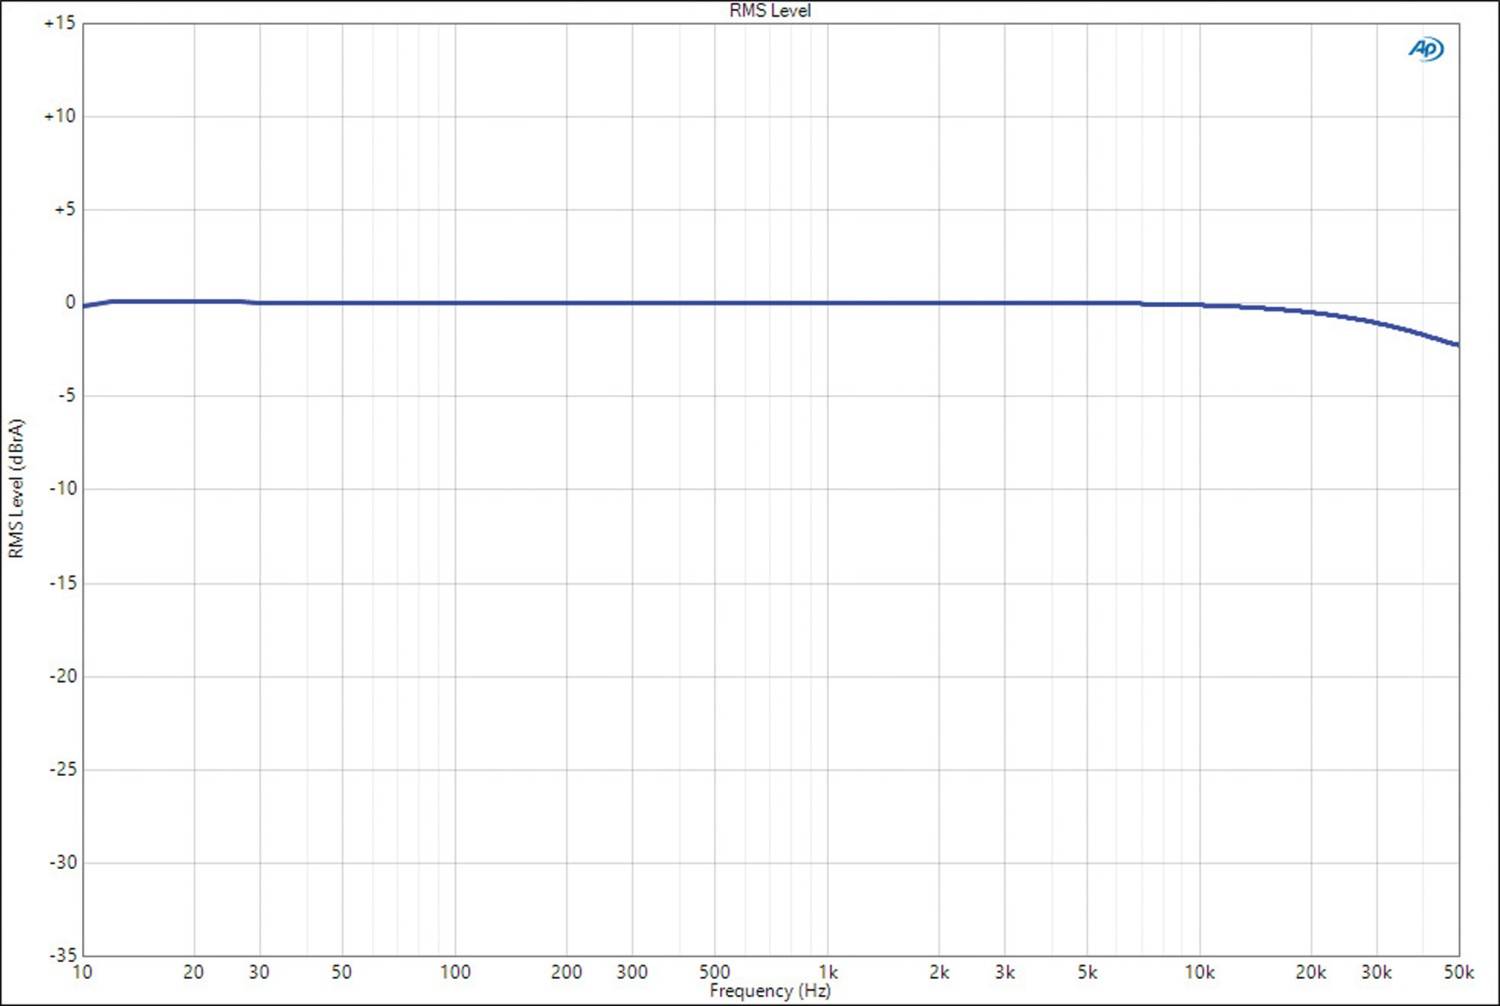Image resolution: width=1500 pixels, height=1006 pixels.
Task: Click the 20k frequency tick label
Action: (x=1311, y=972)
